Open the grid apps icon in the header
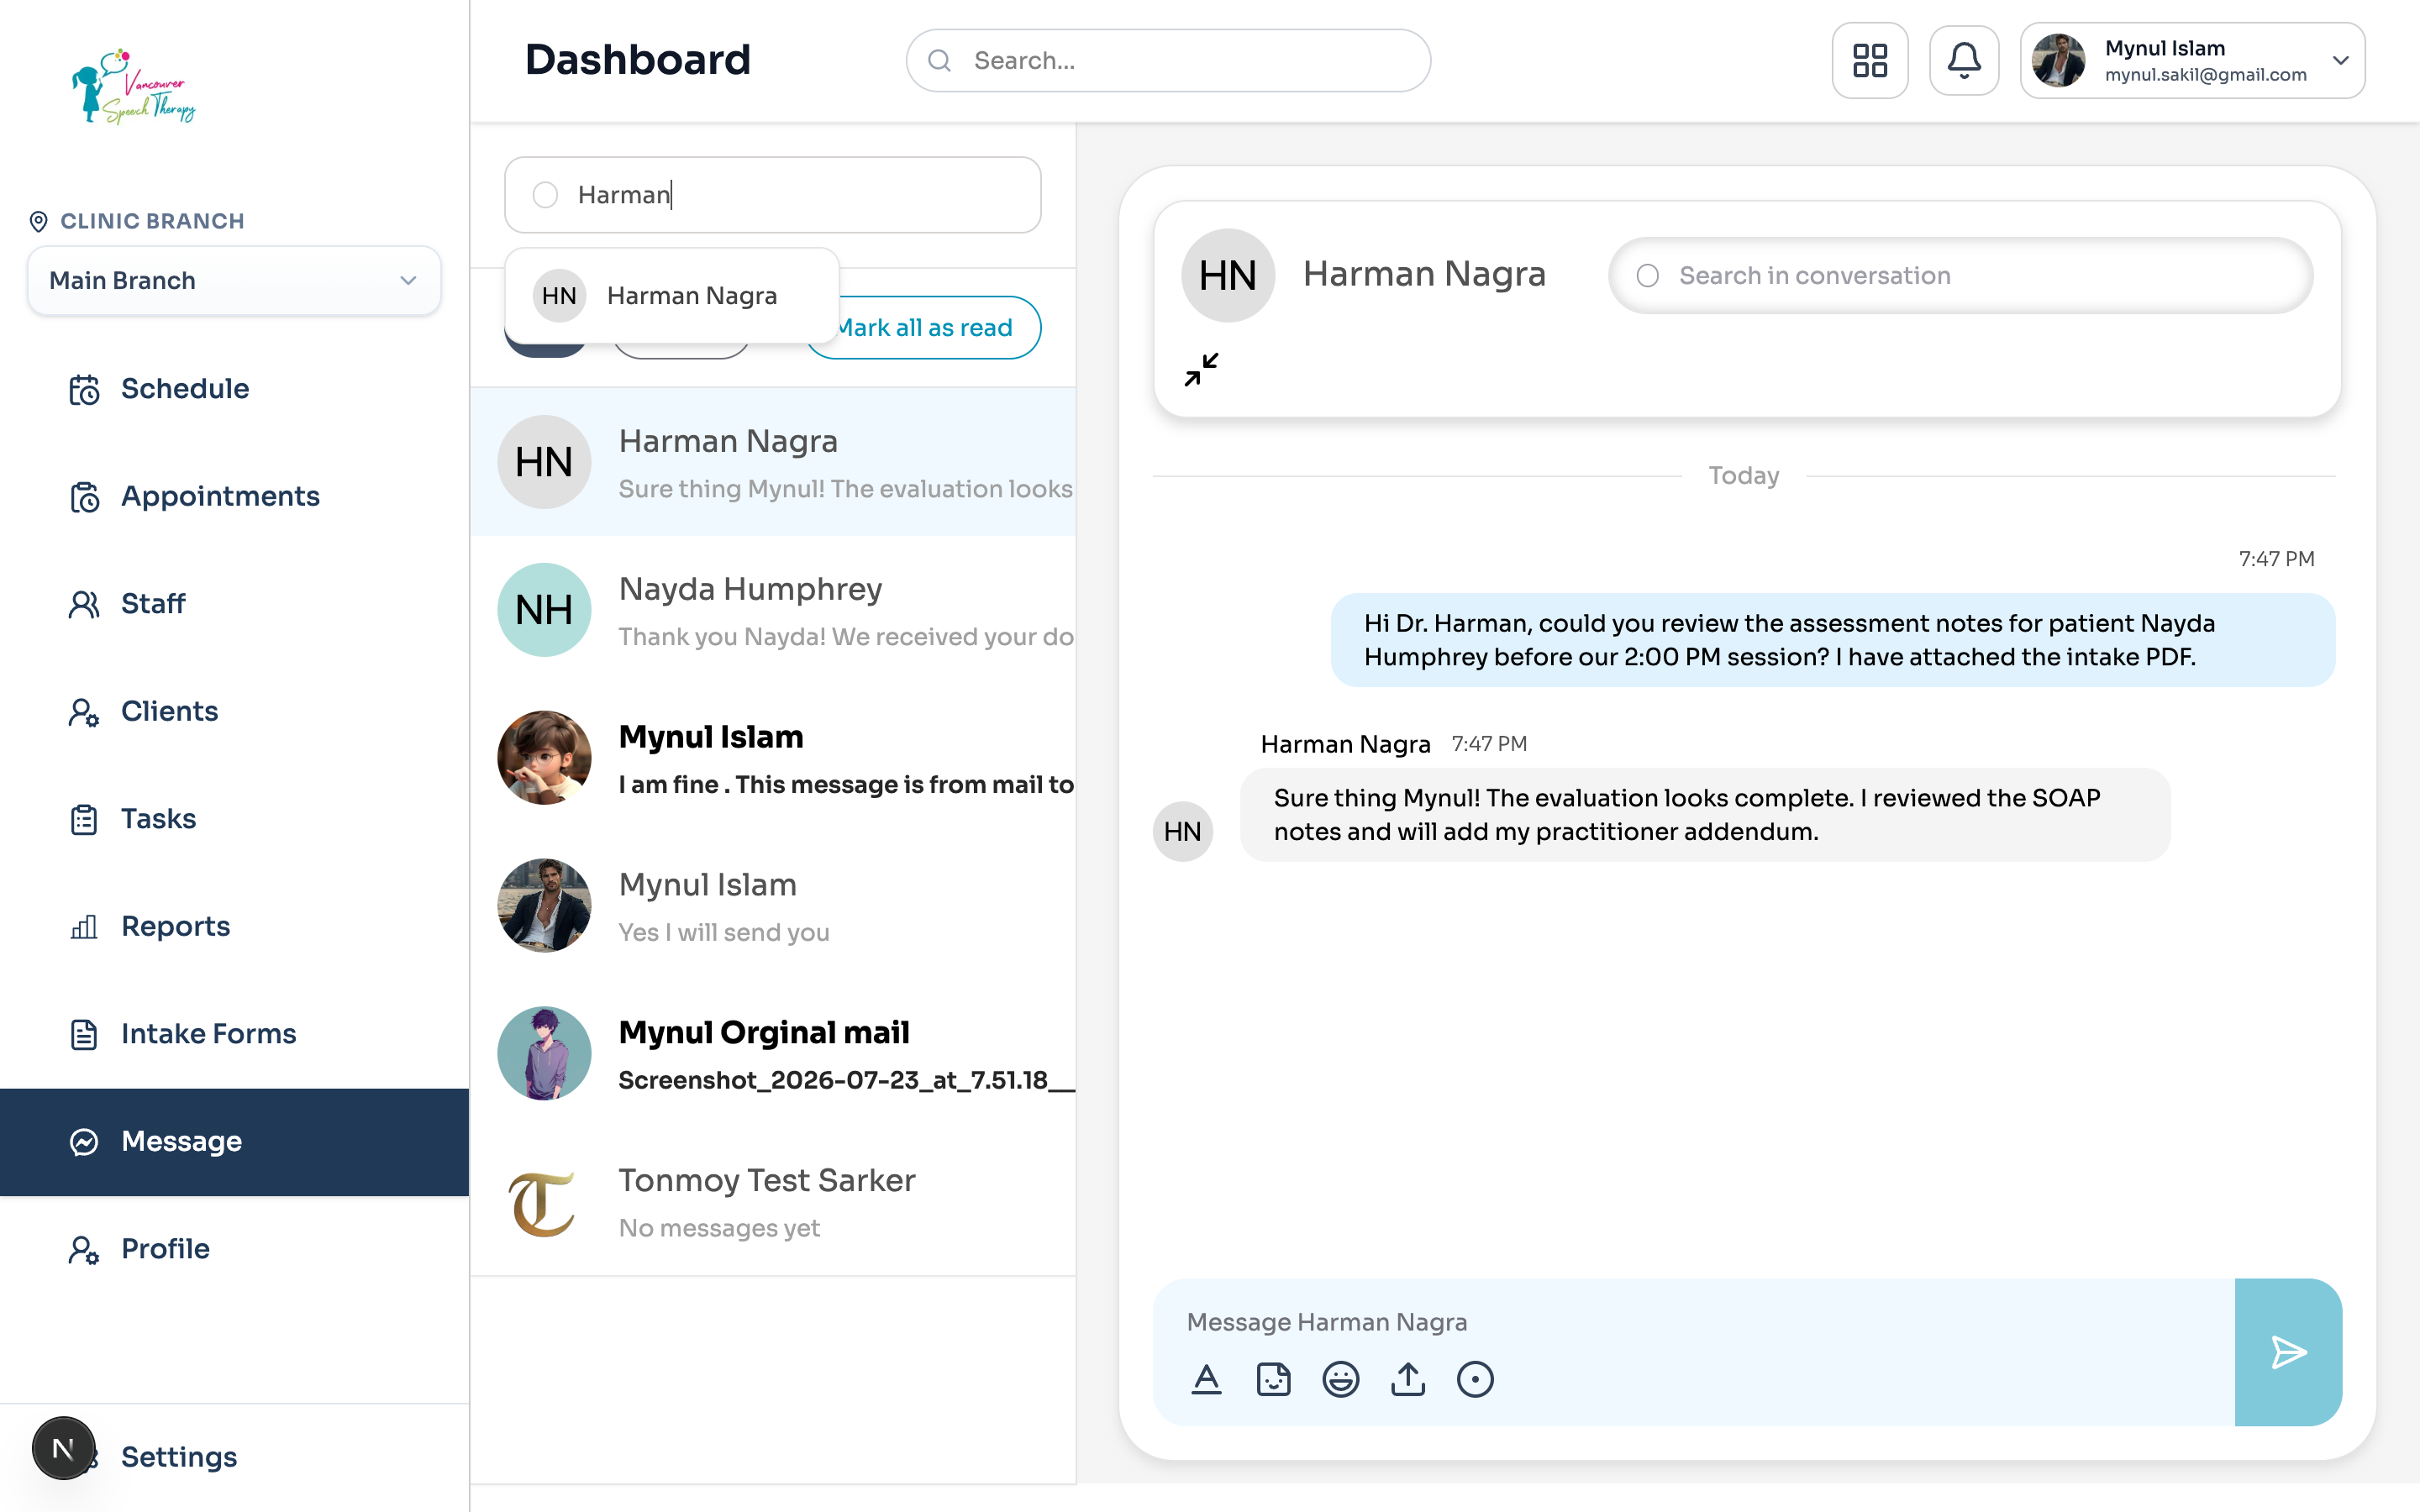The image size is (2420, 1512). pyautogui.click(x=1869, y=60)
